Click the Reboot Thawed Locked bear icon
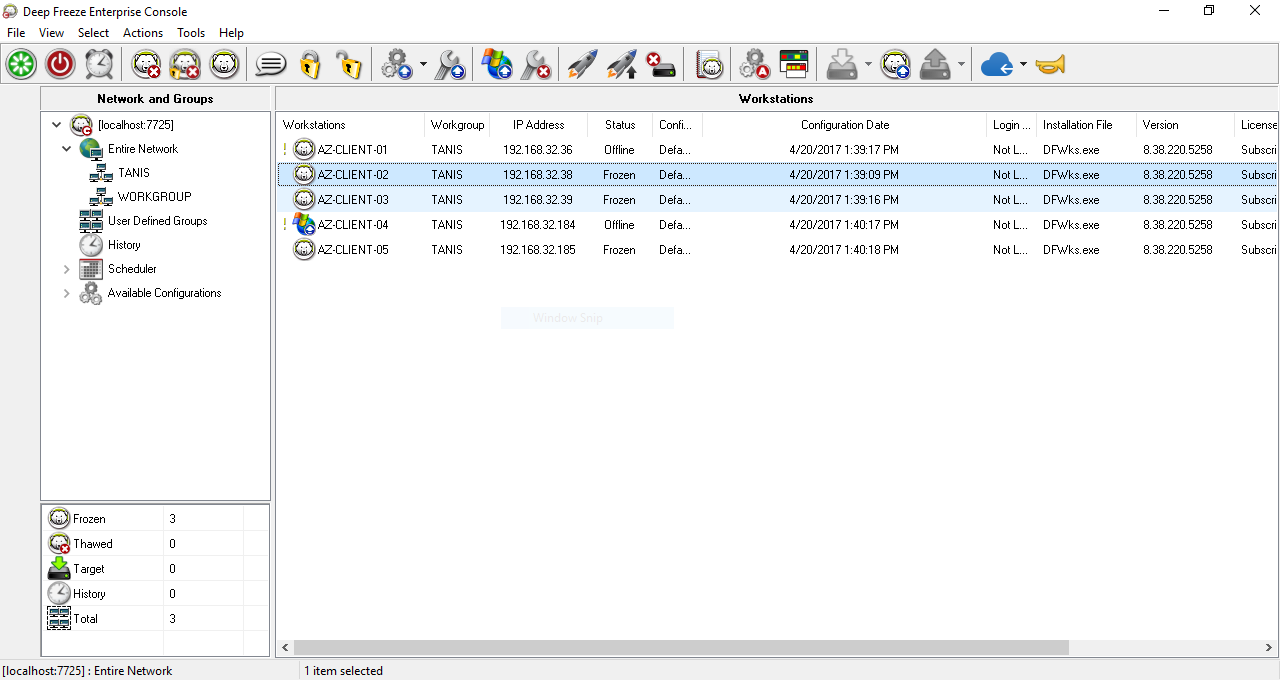This screenshot has width=1280, height=680. click(x=185, y=65)
